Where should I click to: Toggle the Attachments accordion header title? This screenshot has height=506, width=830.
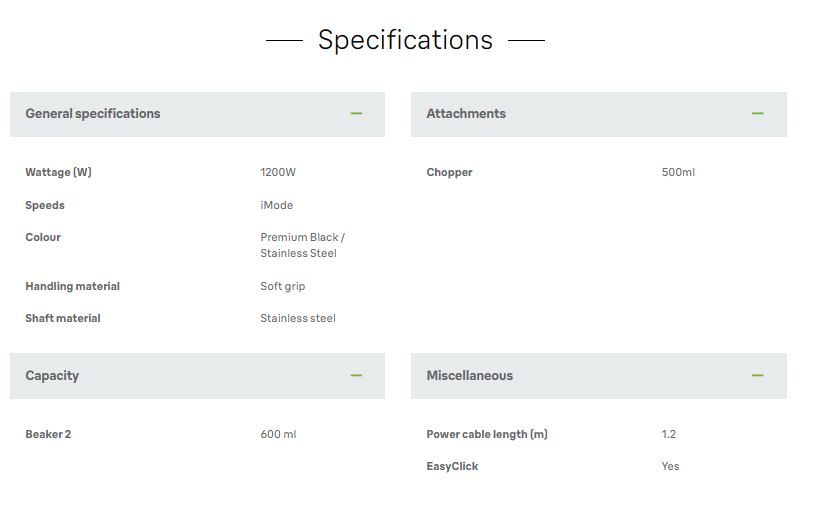(x=466, y=114)
